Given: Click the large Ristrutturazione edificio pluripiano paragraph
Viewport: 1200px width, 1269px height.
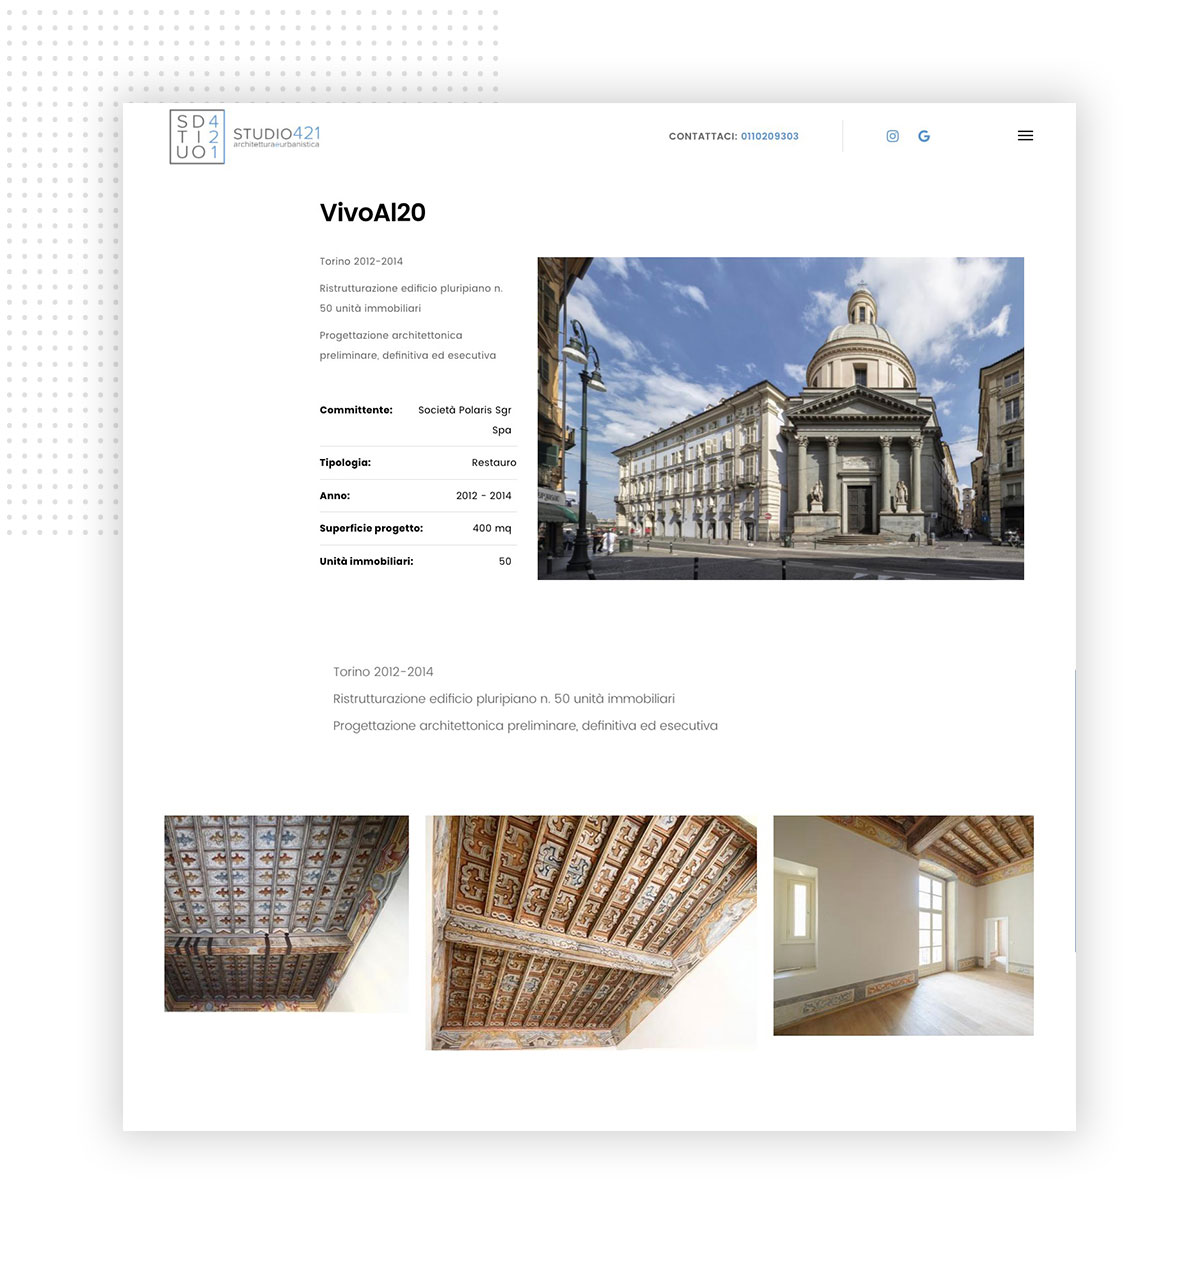Looking at the screenshot, I should click(504, 699).
